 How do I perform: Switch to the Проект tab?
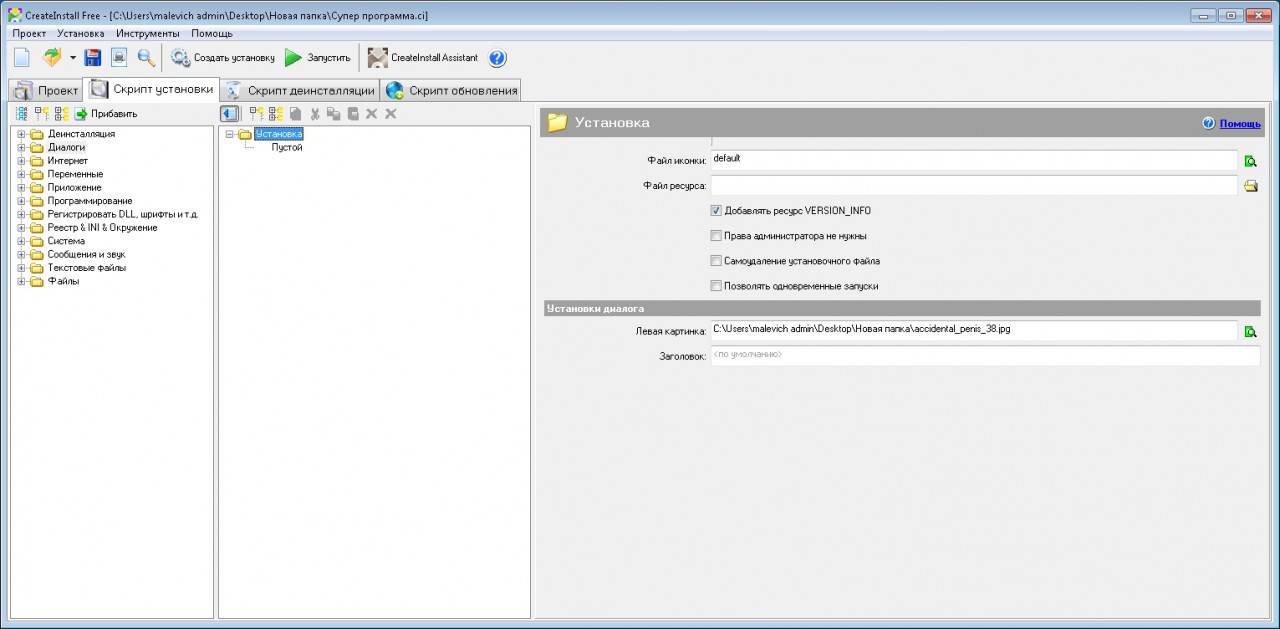coord(46,91)
